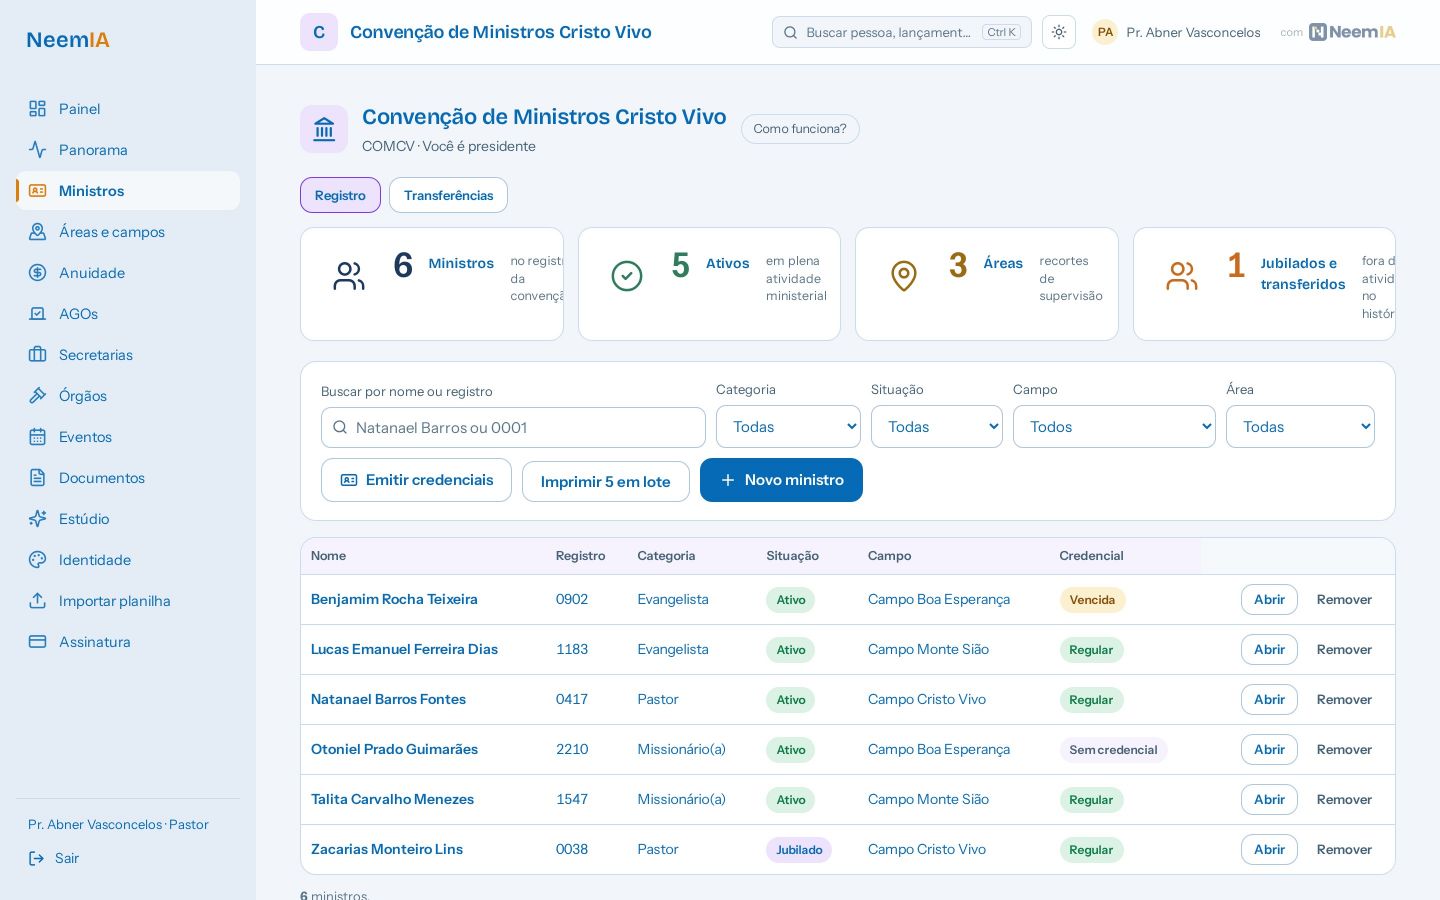
Task: Click the Áreas e campos map-pin icon
Action: tap(37, 232)
